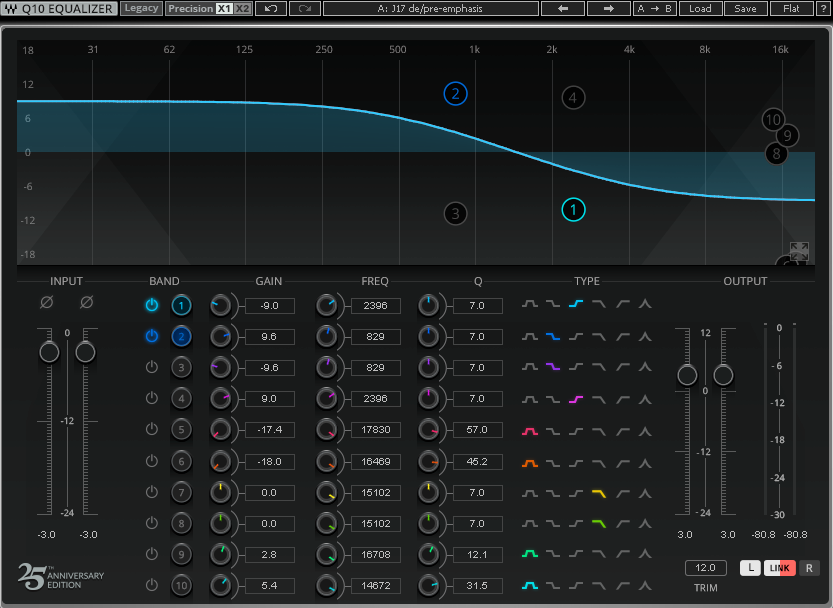833x608 pixels.
Task: Select the pink bell type on band 5
Action: click(x=530, y=431)
